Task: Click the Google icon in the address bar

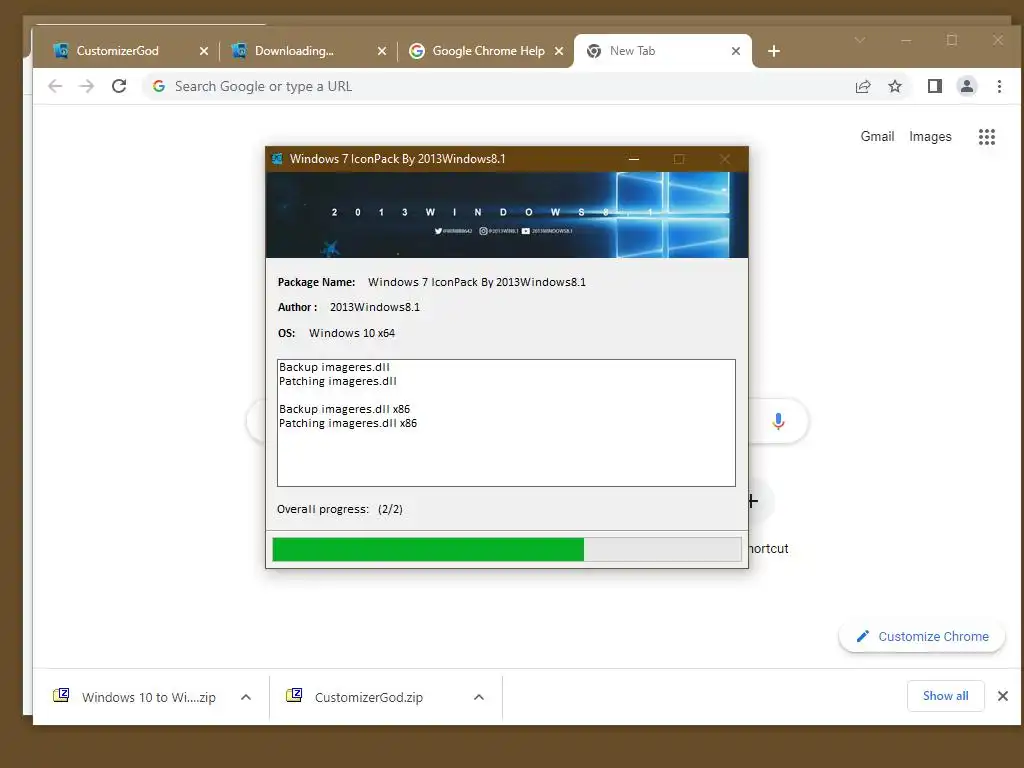Action: [x=159, y=86]
